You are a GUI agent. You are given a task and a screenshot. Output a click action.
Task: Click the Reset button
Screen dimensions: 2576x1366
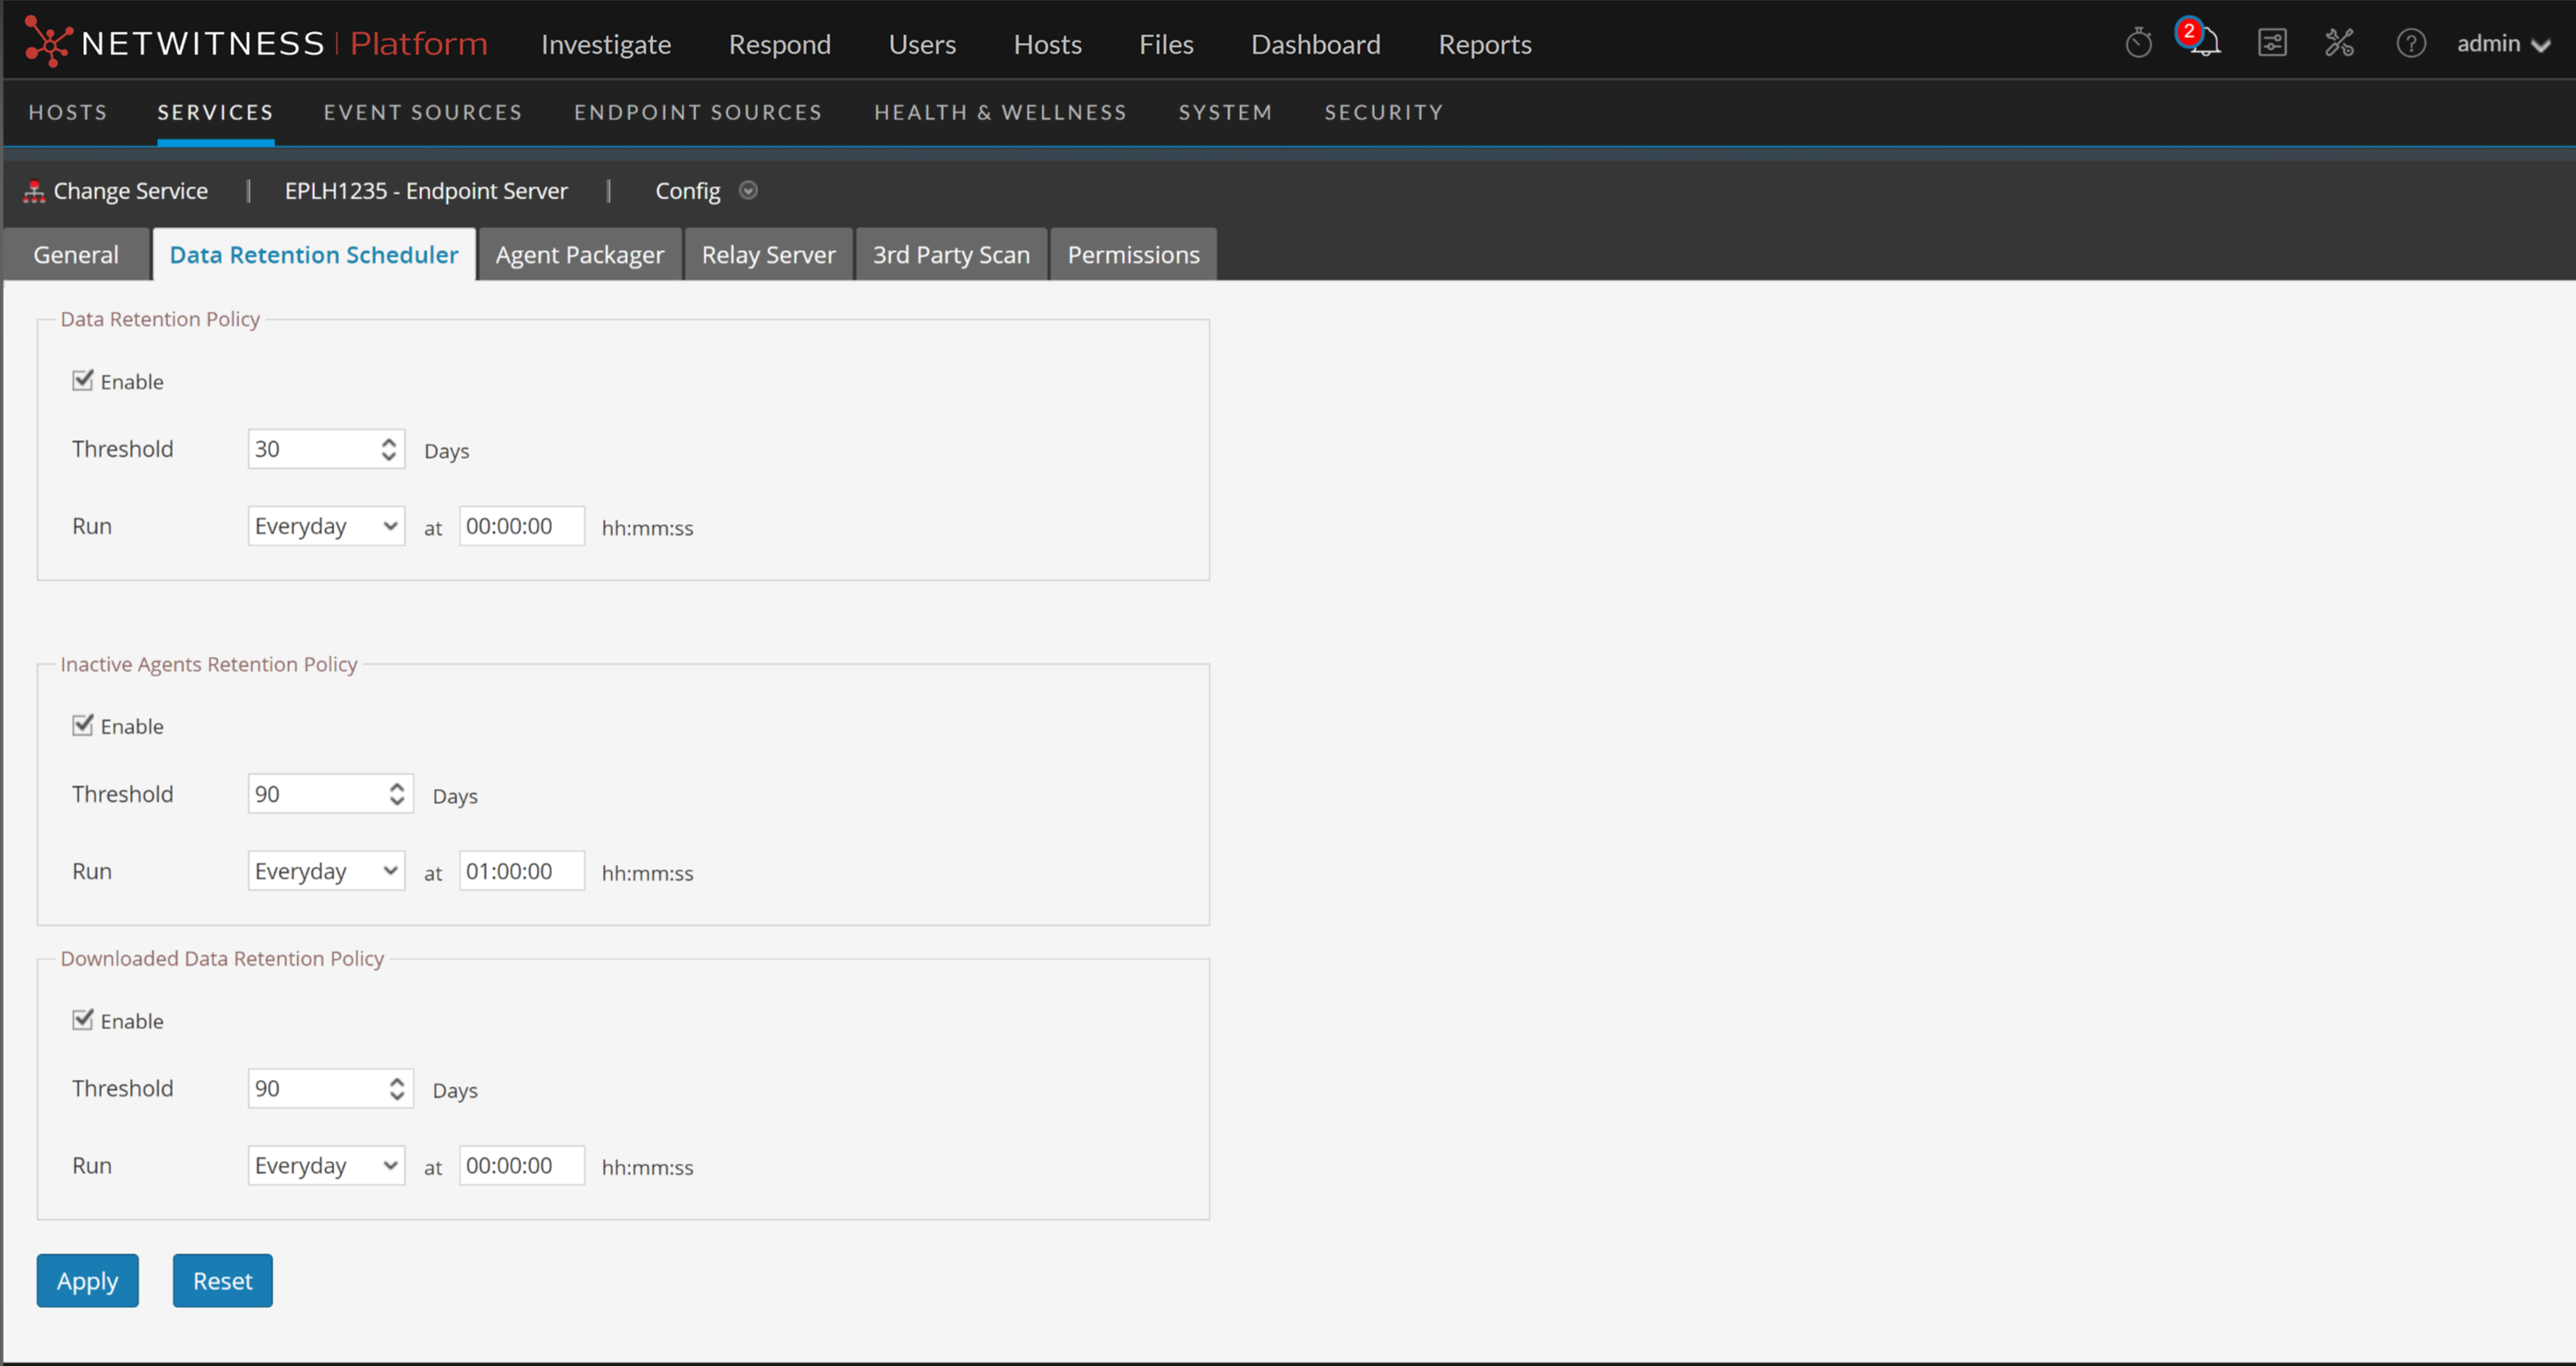222,1280
